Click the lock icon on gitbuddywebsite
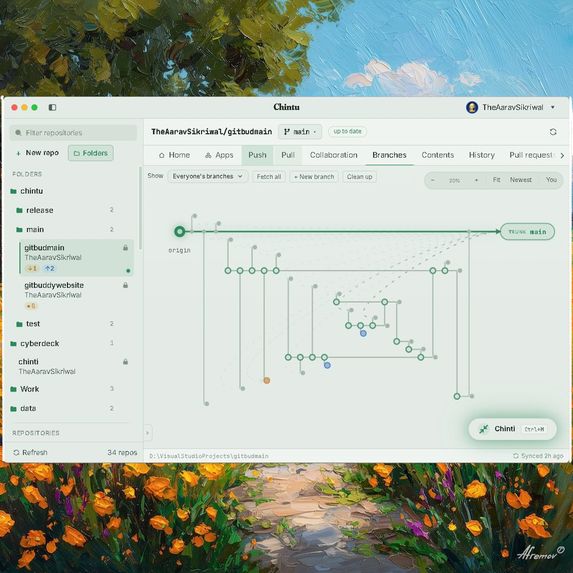Screen dimensions: 573x573 click(x=125, y=285)
